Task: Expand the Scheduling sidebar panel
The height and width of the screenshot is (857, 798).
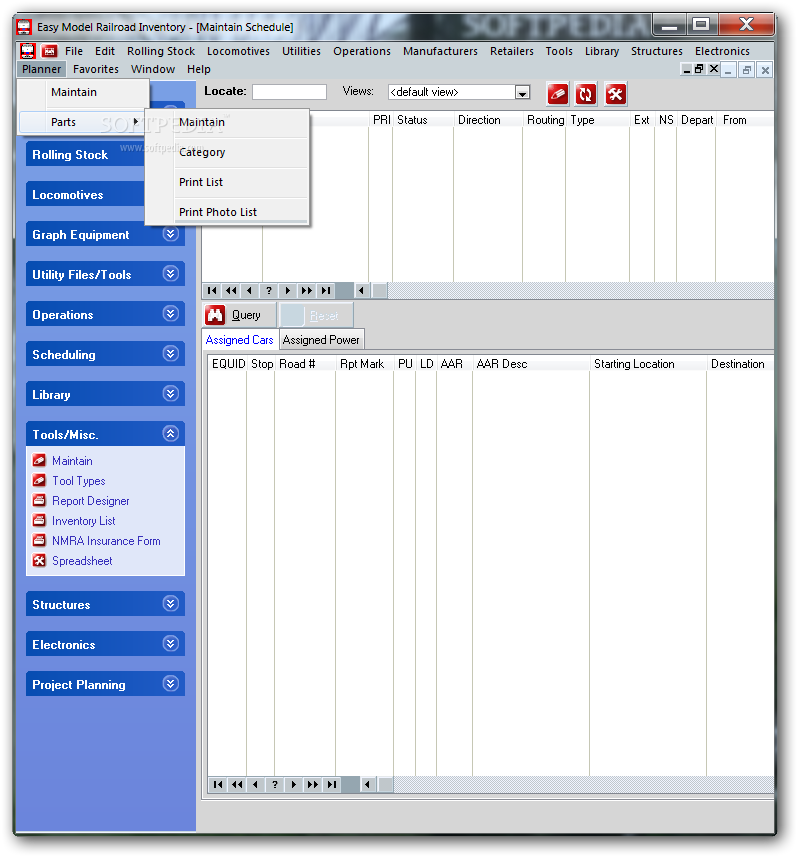Action: pos(171,354)
